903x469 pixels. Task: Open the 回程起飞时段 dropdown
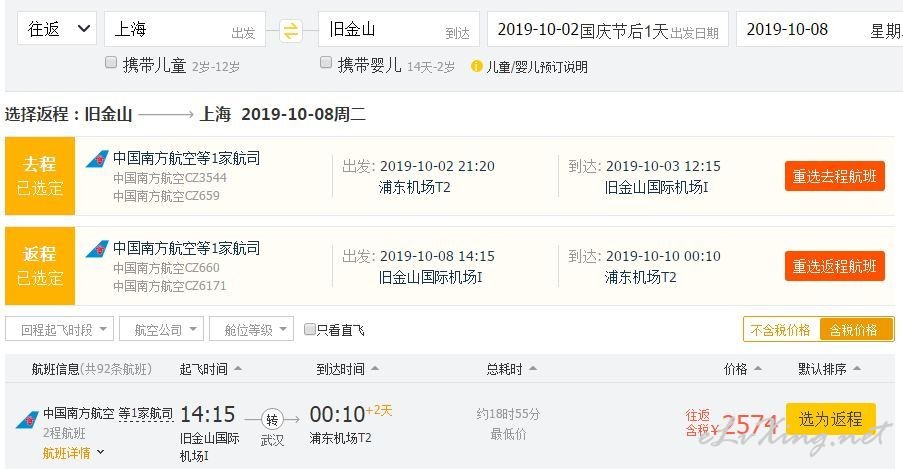coord(59,329)
